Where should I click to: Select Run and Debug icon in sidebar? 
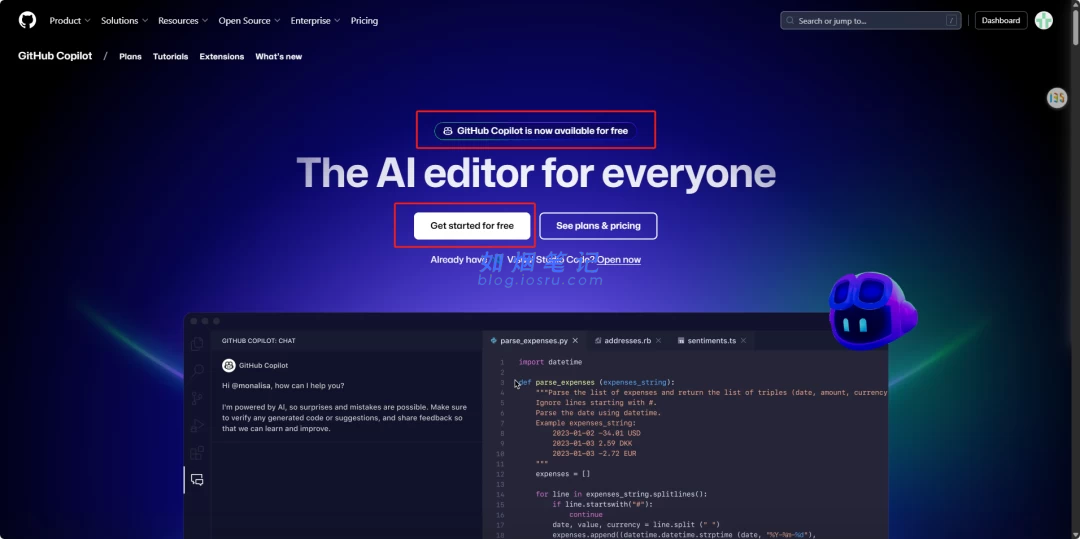coord(197,425)
